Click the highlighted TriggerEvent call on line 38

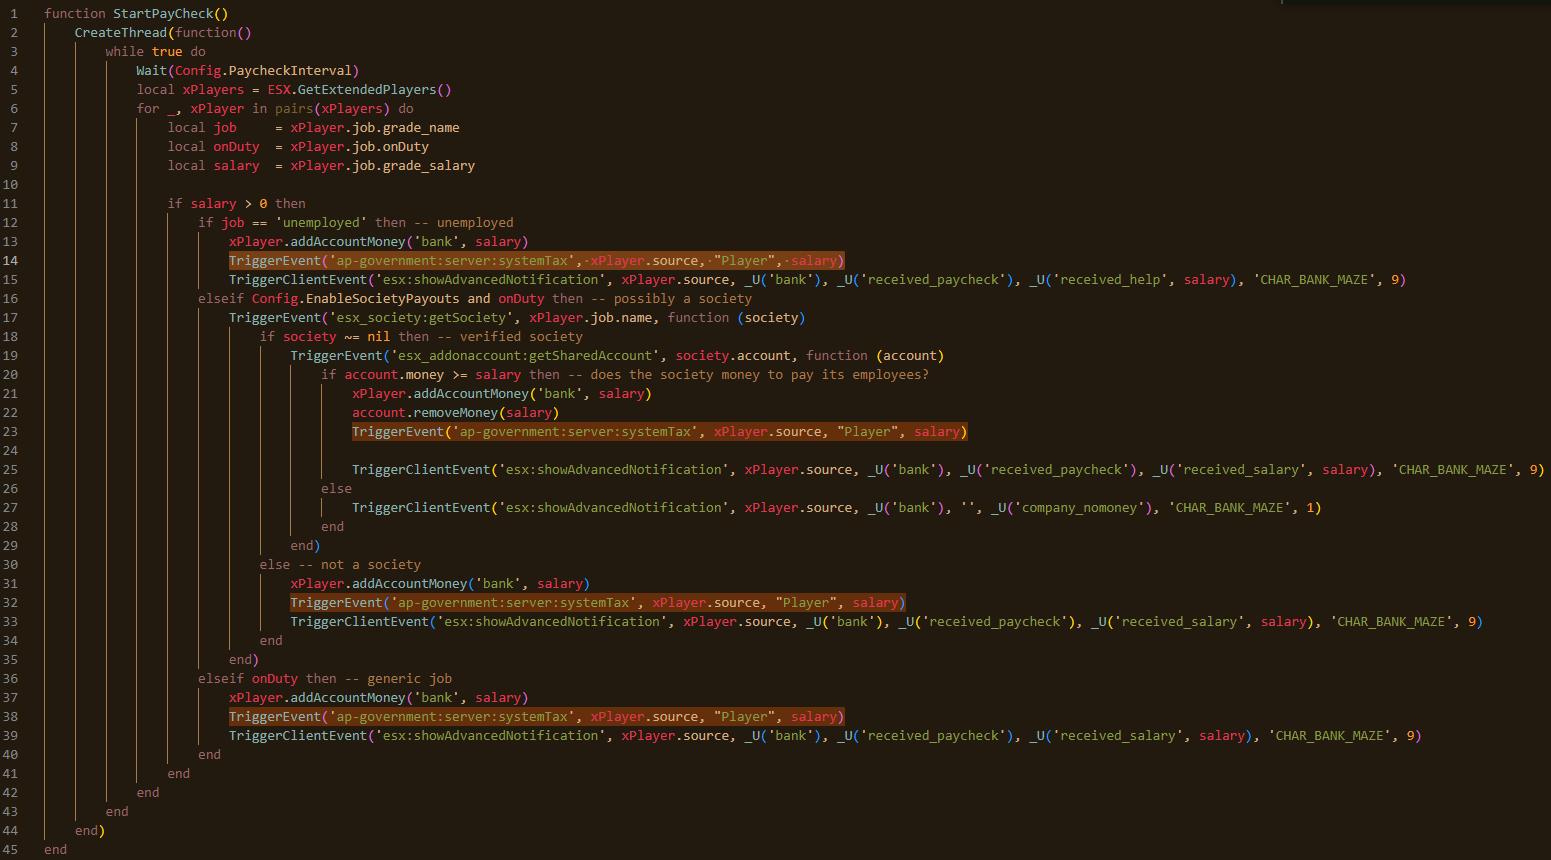tap(537, 717)
